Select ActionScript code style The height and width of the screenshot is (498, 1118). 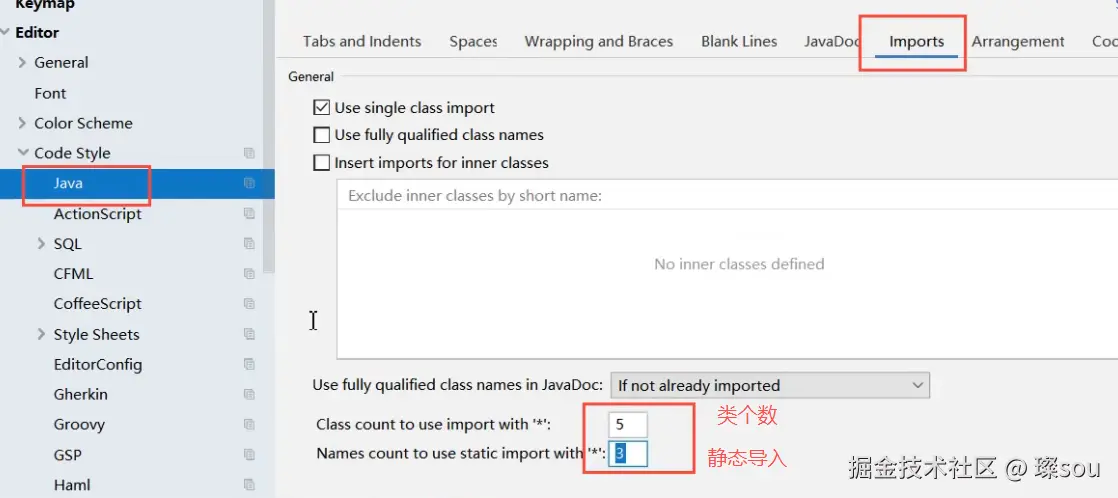(x=98, y=213)
